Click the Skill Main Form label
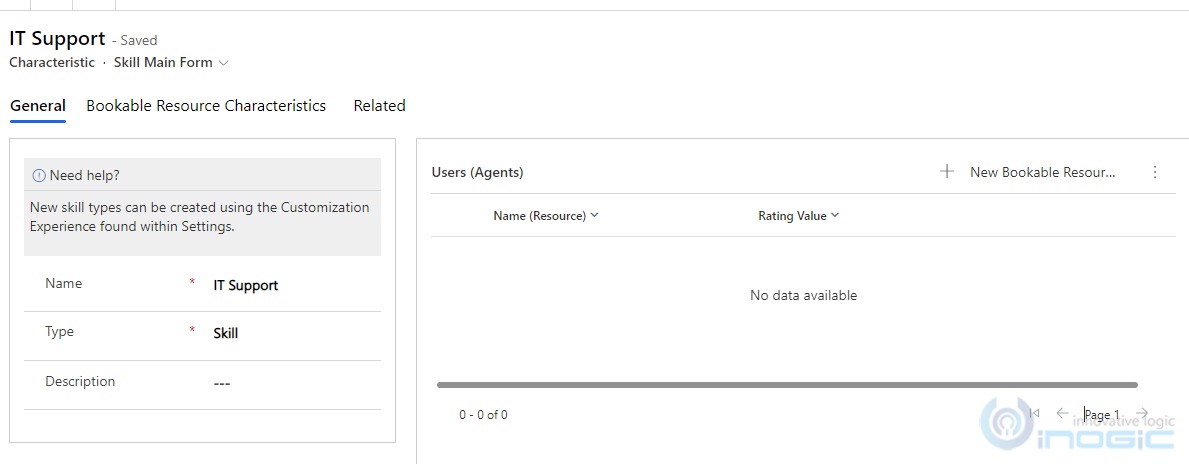This screenshot has height=464, width=1189. [163, 63]
